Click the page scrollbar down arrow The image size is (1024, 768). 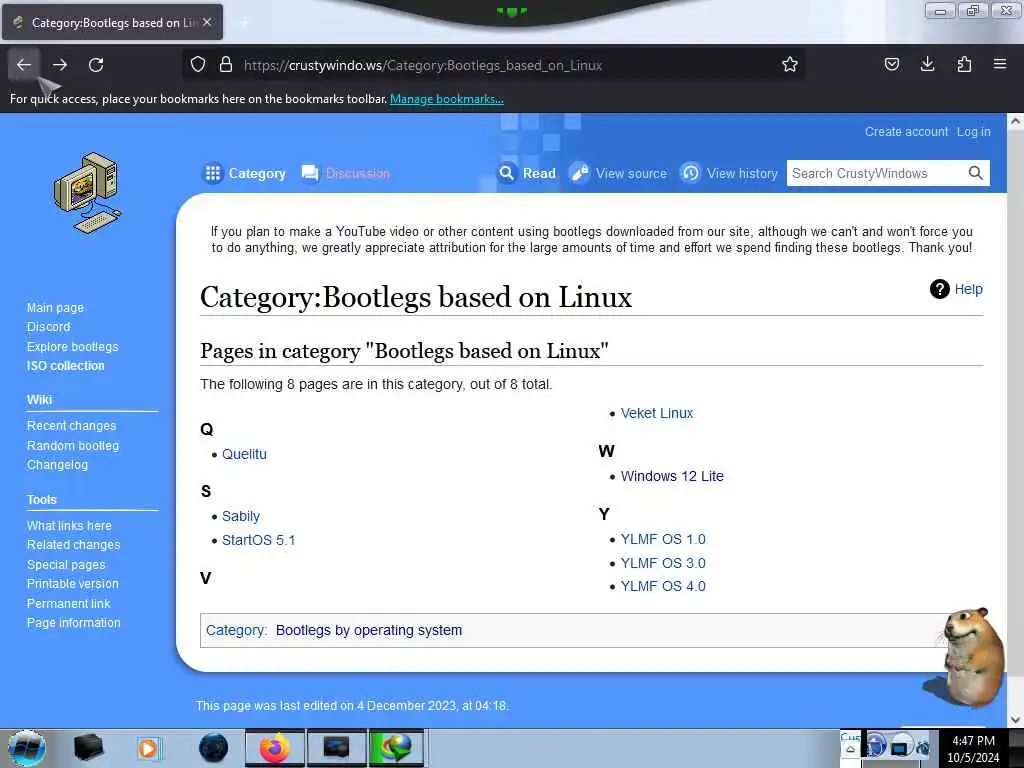pos(1015,720)
